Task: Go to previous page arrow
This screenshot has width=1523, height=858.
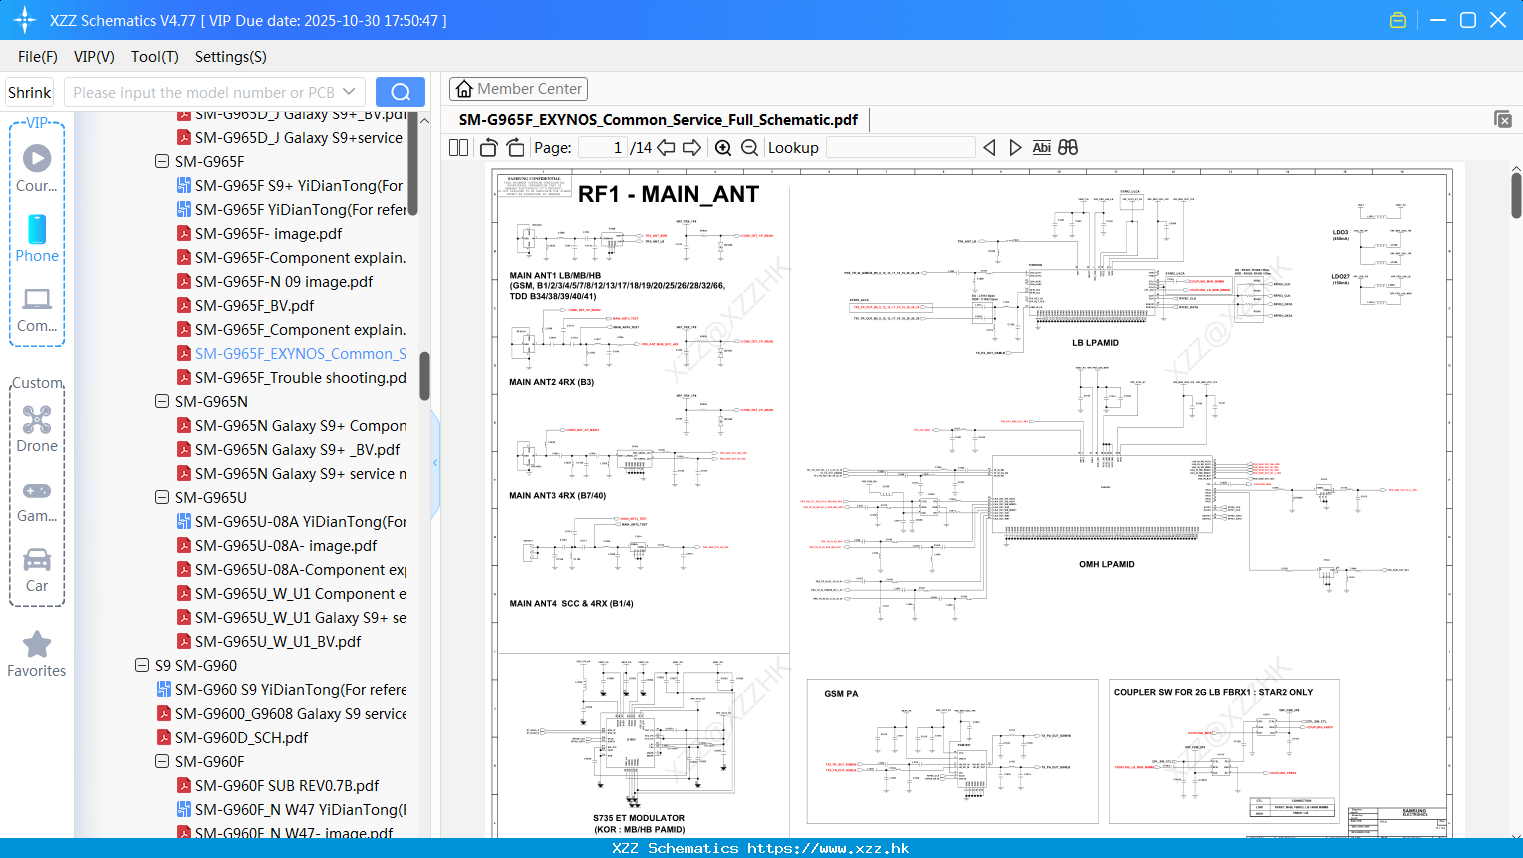Action: point(666,147)
